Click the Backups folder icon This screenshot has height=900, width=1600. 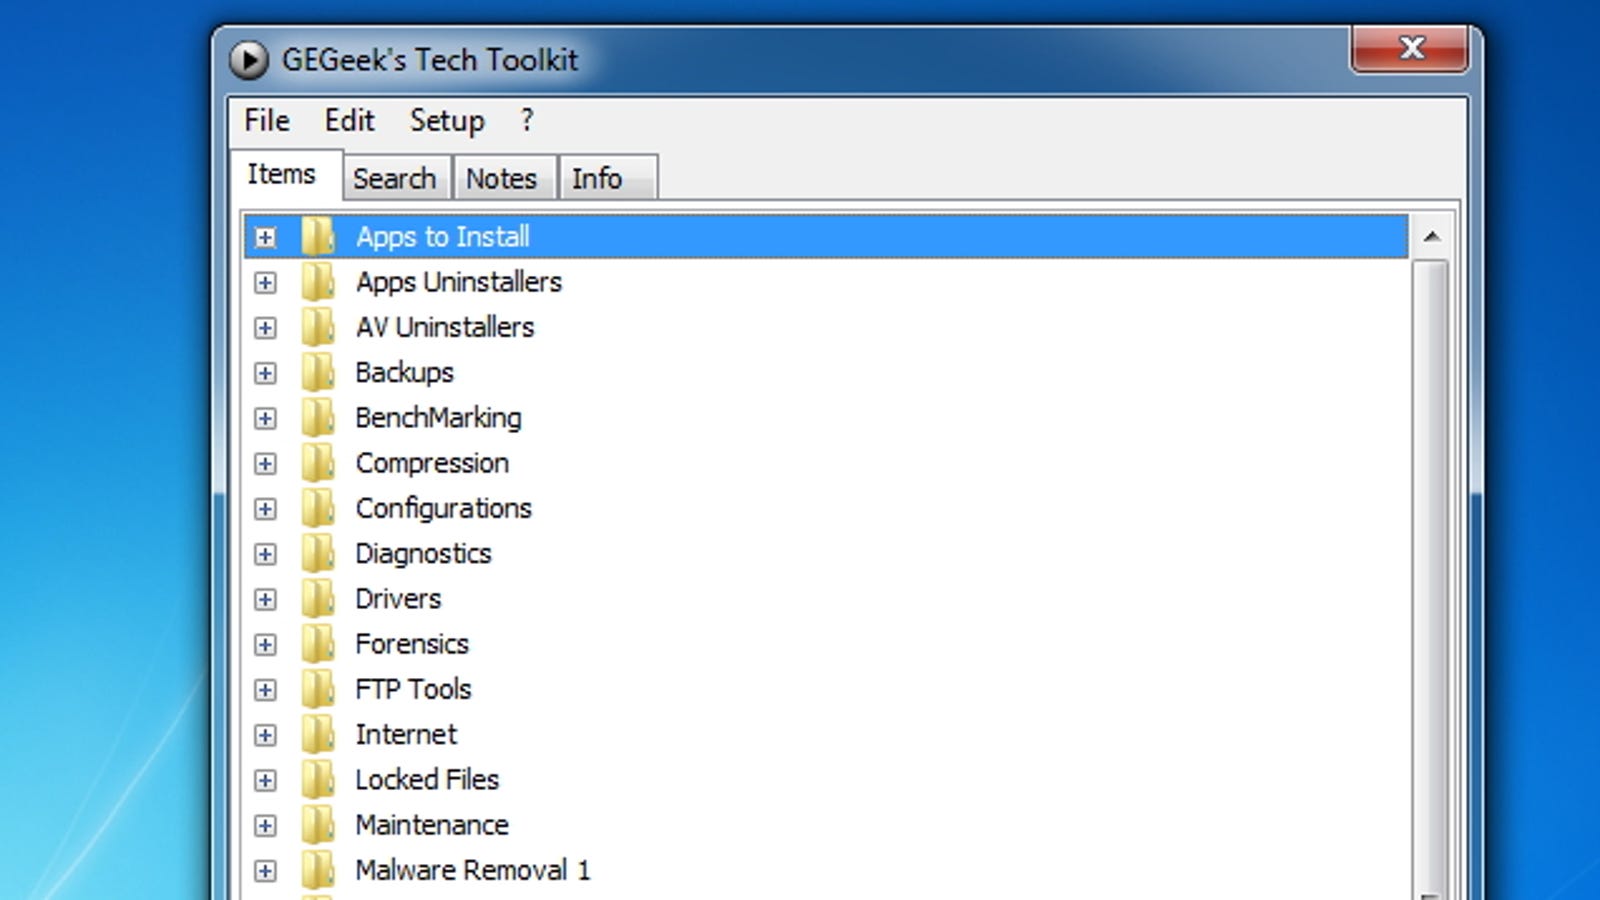point(318,373)
